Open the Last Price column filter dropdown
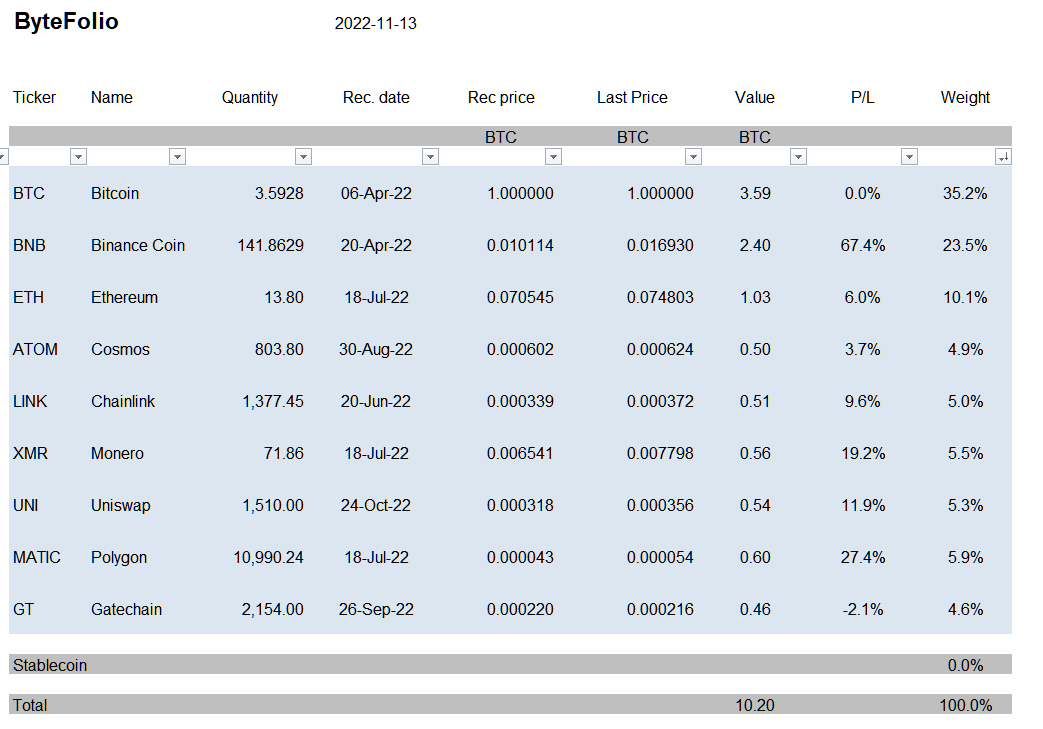The height and width of the screenshot is (729, 1043). coord(693,157)
